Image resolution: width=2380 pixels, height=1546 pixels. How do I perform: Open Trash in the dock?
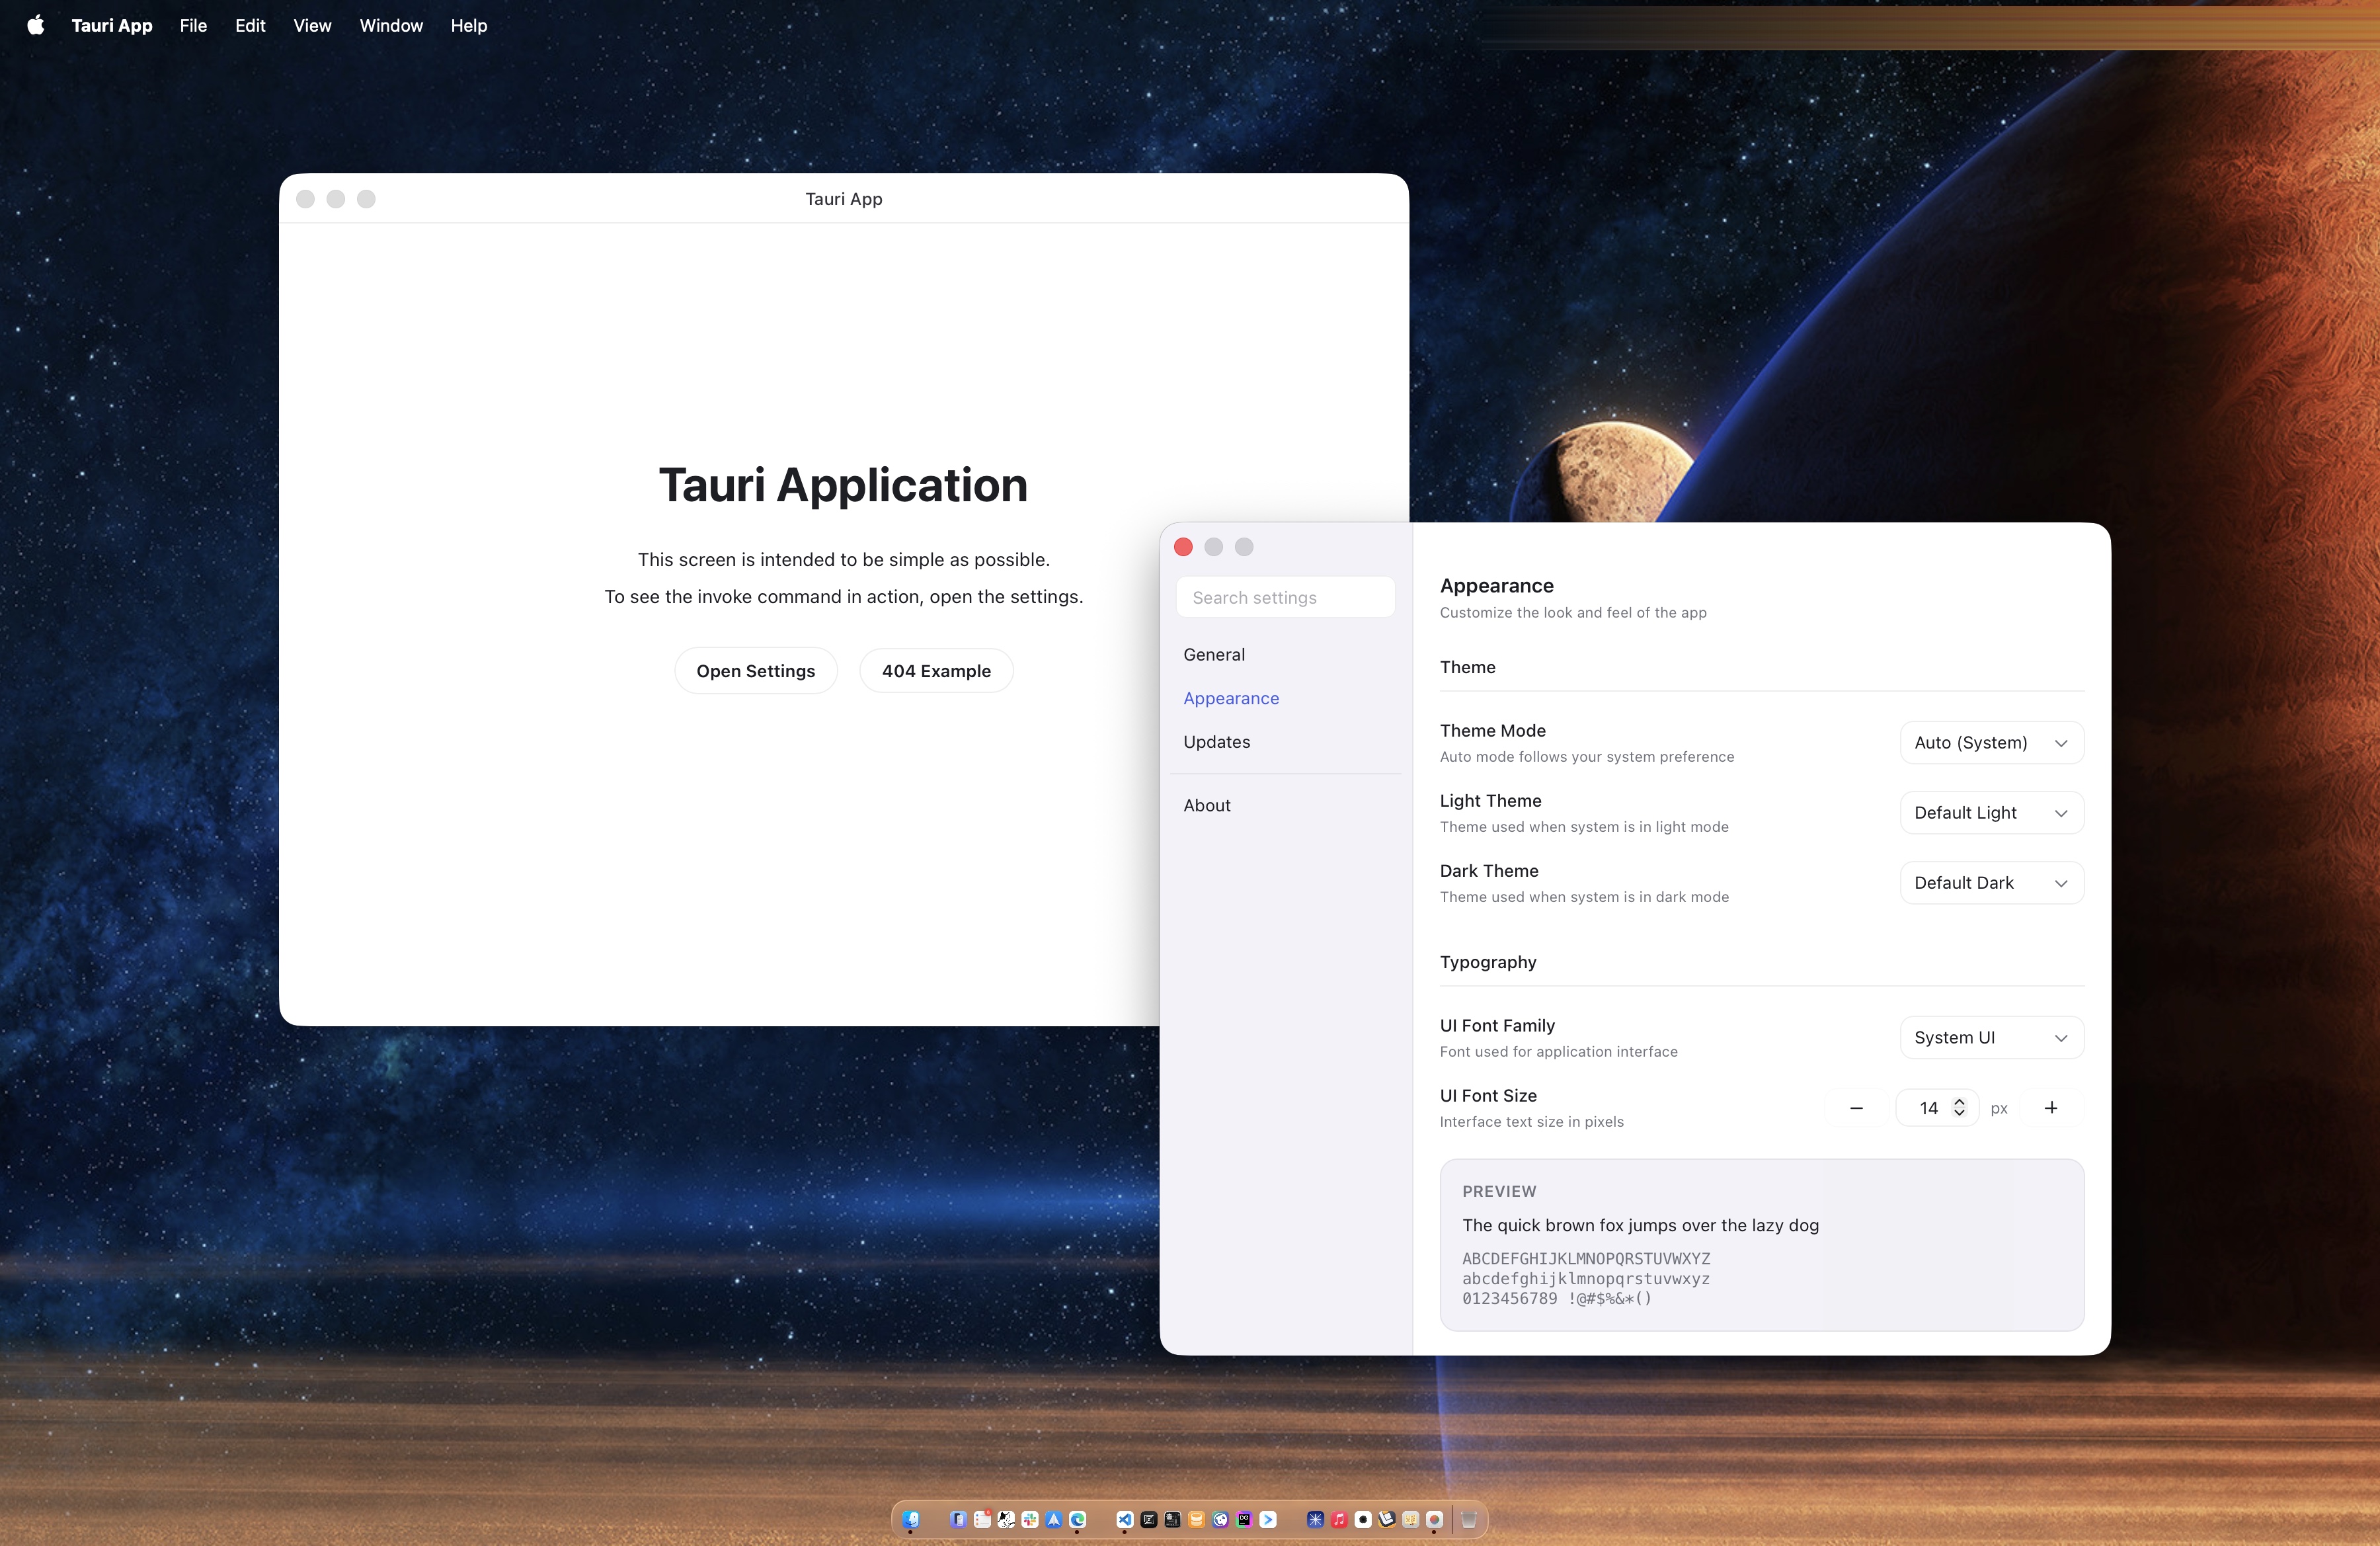click(1469, 1519)
